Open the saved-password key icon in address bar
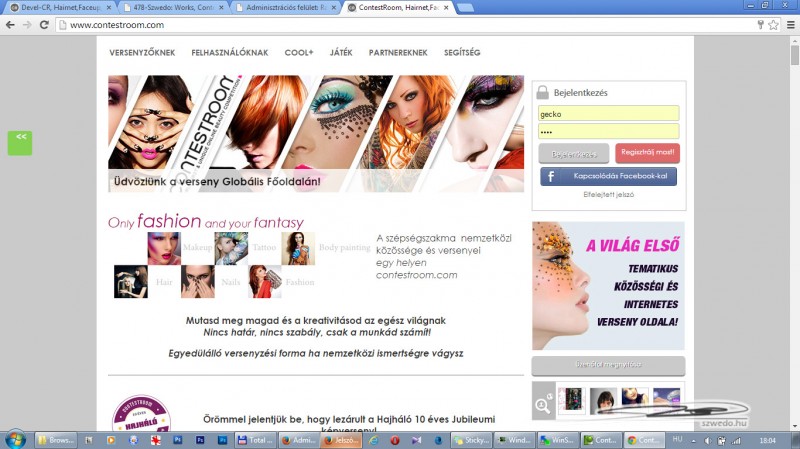This screenshot has width=800, height=449. (x=761, y=24)
